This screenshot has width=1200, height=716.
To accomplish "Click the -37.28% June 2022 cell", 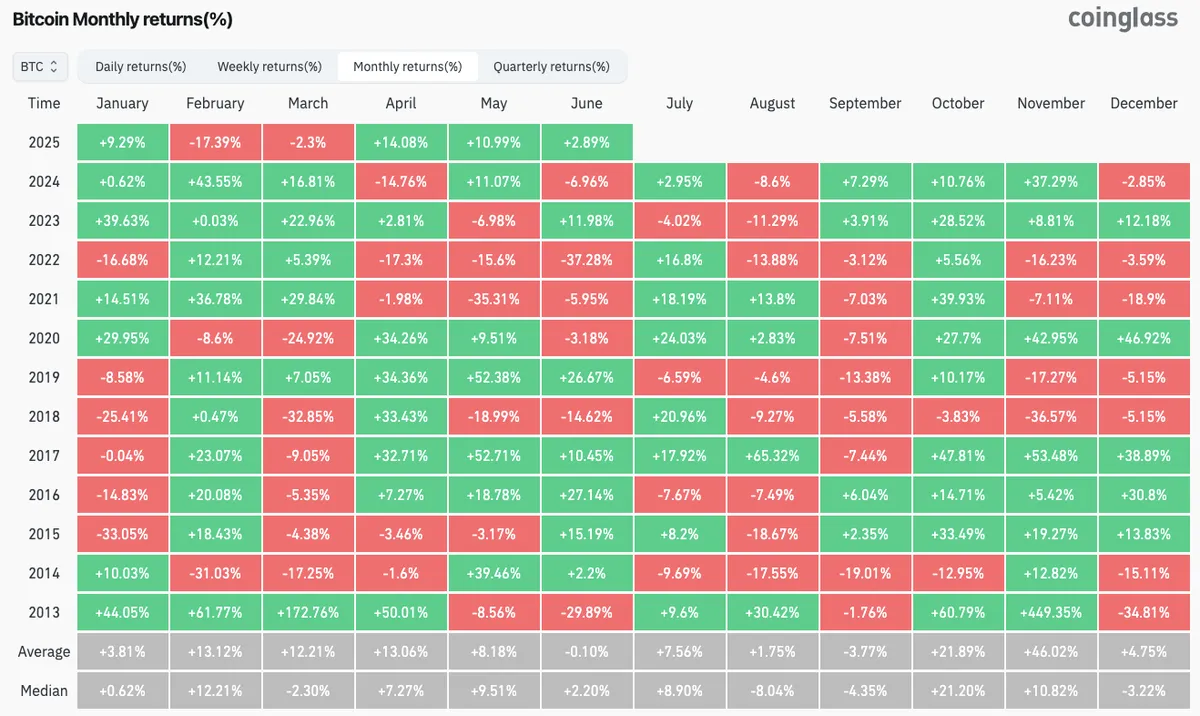I will coord(586,260).
